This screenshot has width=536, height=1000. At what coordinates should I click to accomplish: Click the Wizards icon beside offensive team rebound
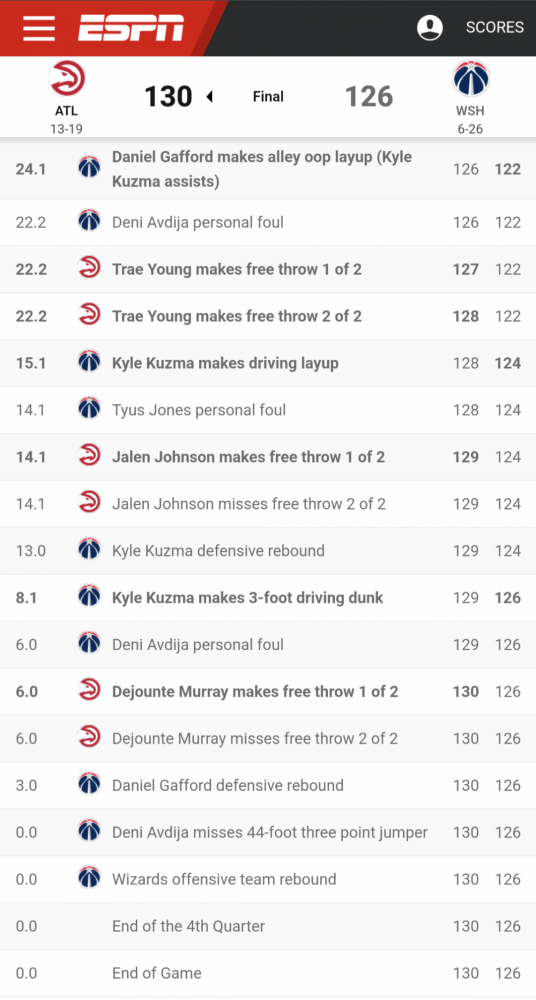[x=89, y=879]
